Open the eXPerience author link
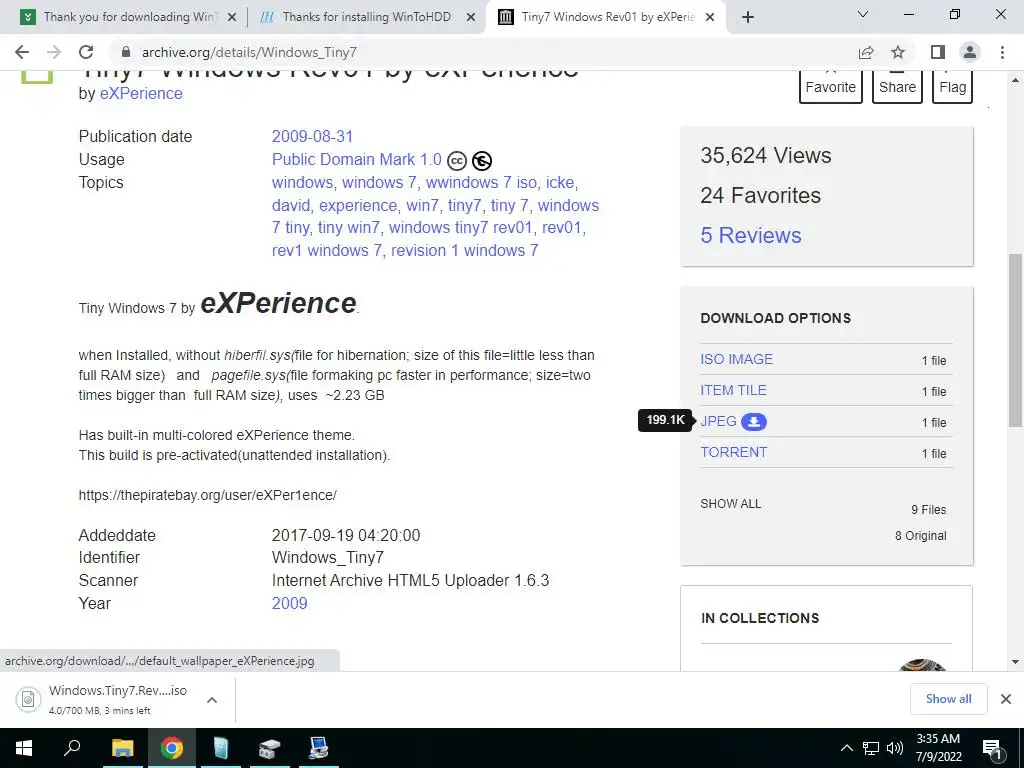This screenshot has height=768, width=1024. click(141, 93)
